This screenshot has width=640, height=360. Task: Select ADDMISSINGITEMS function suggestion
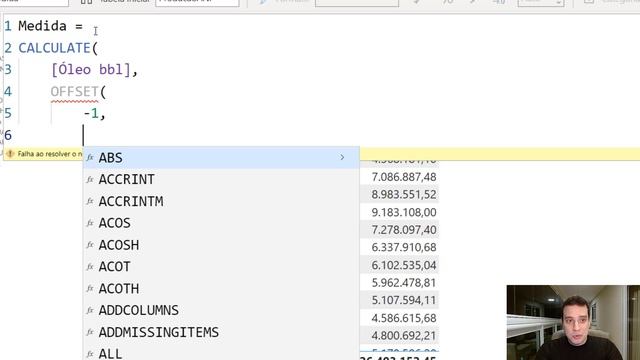[221, 332]
